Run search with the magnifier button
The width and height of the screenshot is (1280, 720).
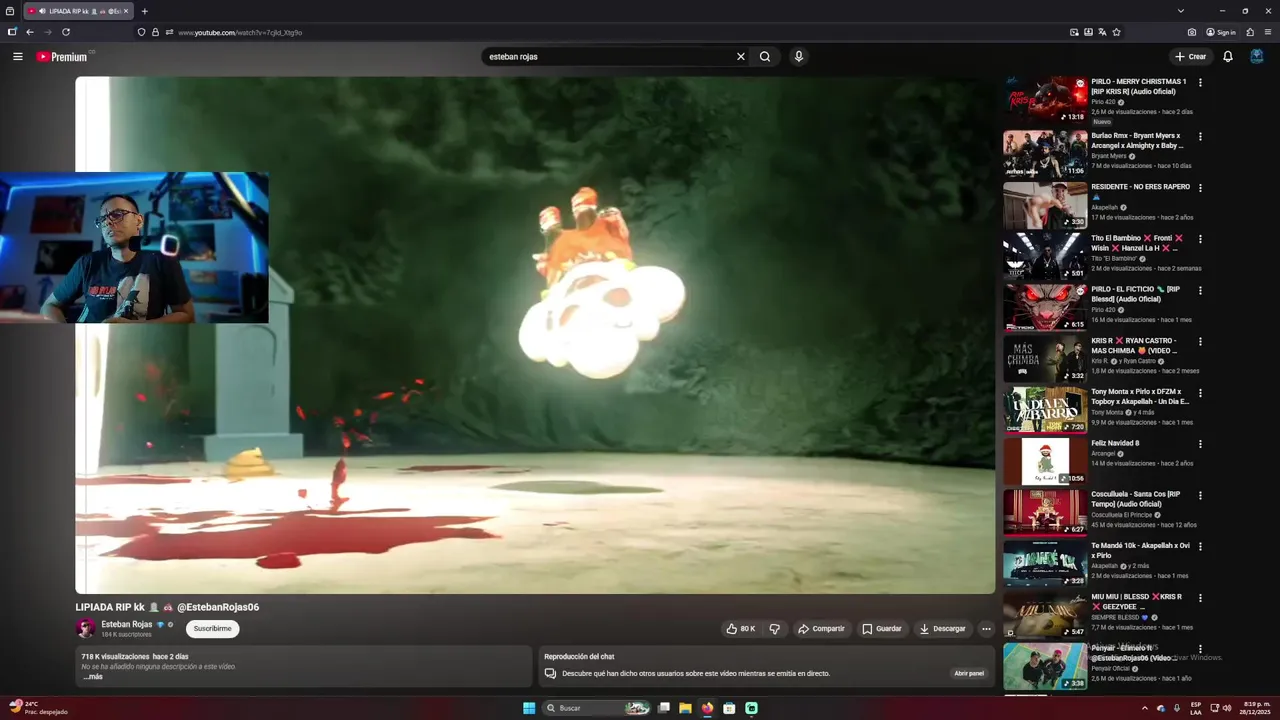[x=765, y=57]
